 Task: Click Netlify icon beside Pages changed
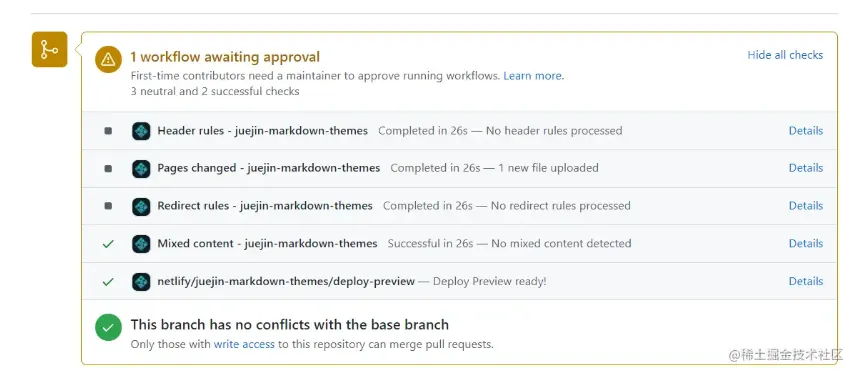point(141,168)
